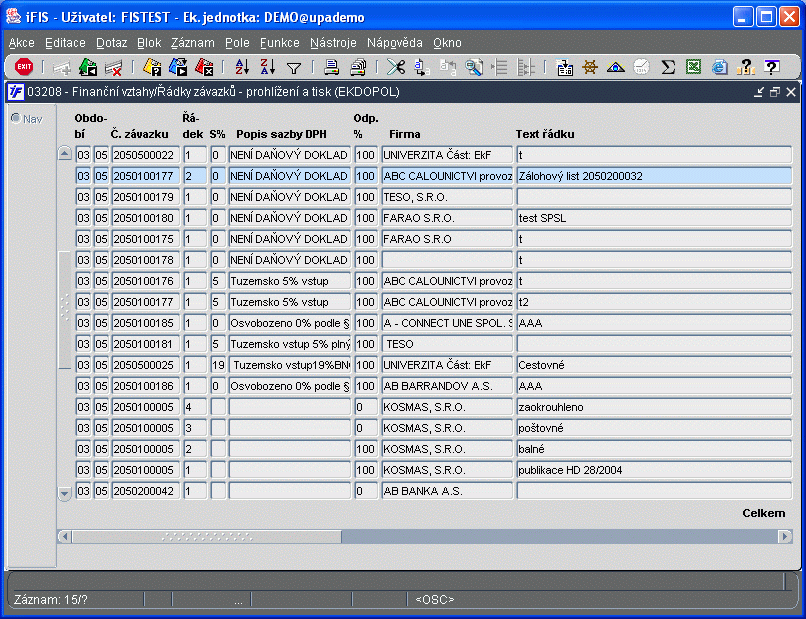Select the Nav radio button
The width and height of the screenshot is (806, 619).
pyautogui.click(x=16, y=118)
